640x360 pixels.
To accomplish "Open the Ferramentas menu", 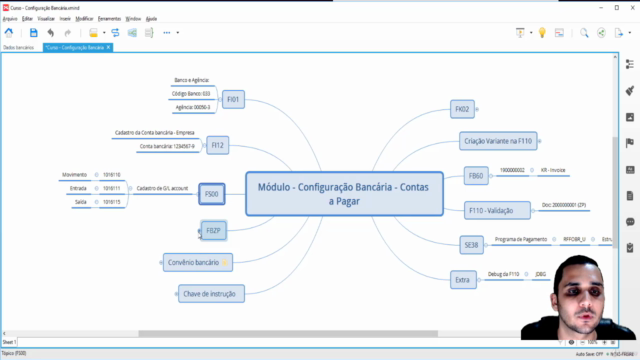I will 109,19.
